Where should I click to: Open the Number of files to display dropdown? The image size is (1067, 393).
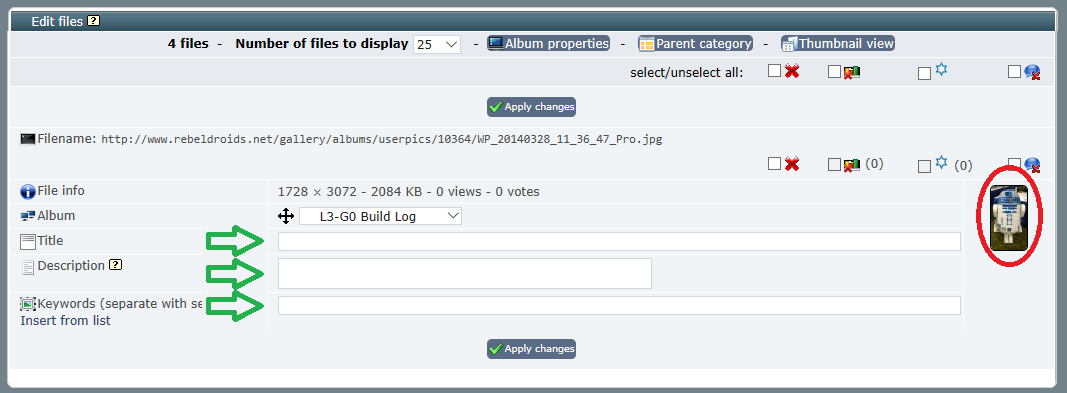(x=437, y=44)
